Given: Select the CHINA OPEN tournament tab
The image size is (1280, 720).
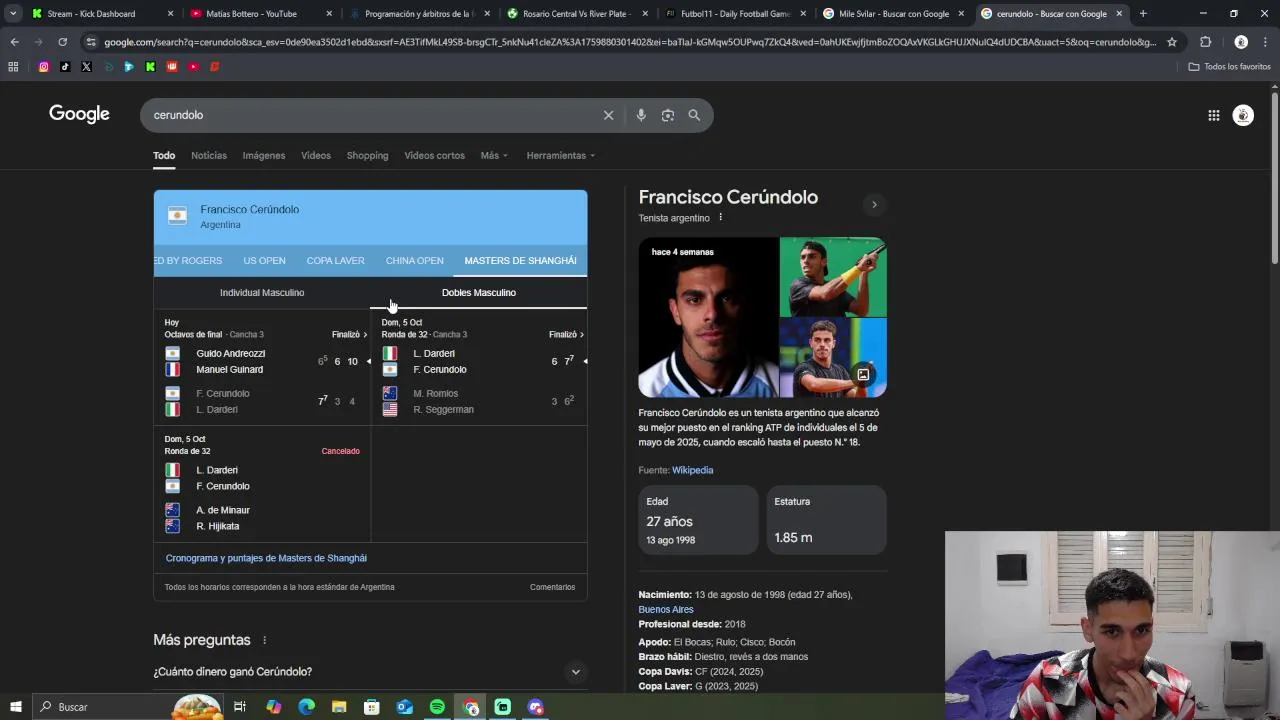Looking at the screenshot, I should pos(414,260).
